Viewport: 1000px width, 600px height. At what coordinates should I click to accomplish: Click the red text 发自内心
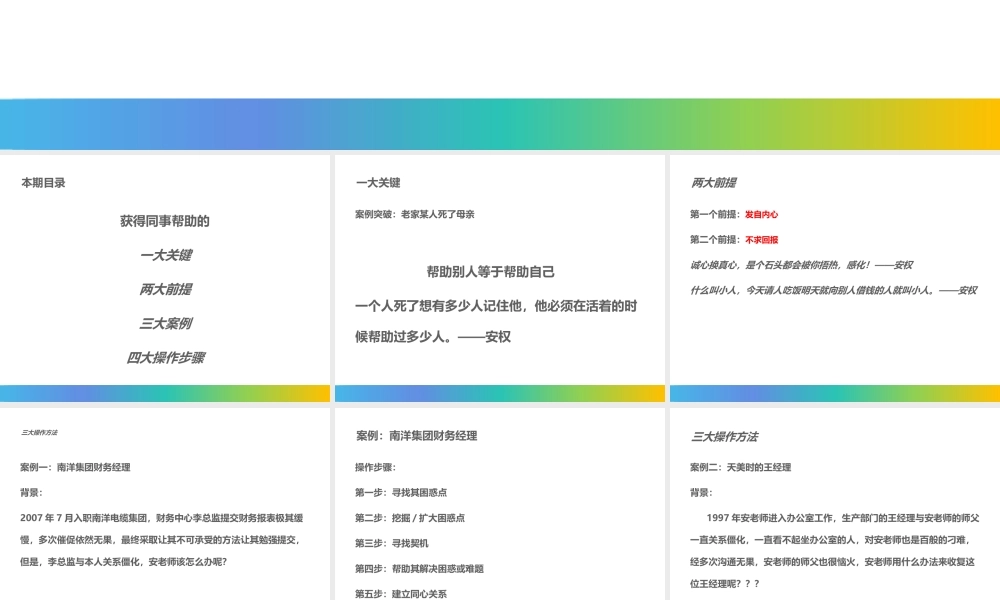[761, 214]
